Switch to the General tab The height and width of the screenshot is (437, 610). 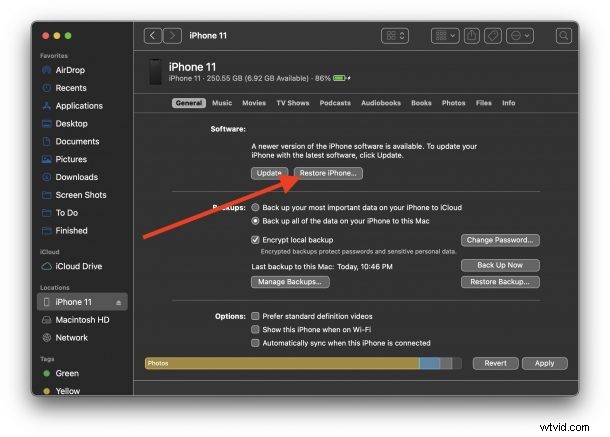click(x=189, y=103)
